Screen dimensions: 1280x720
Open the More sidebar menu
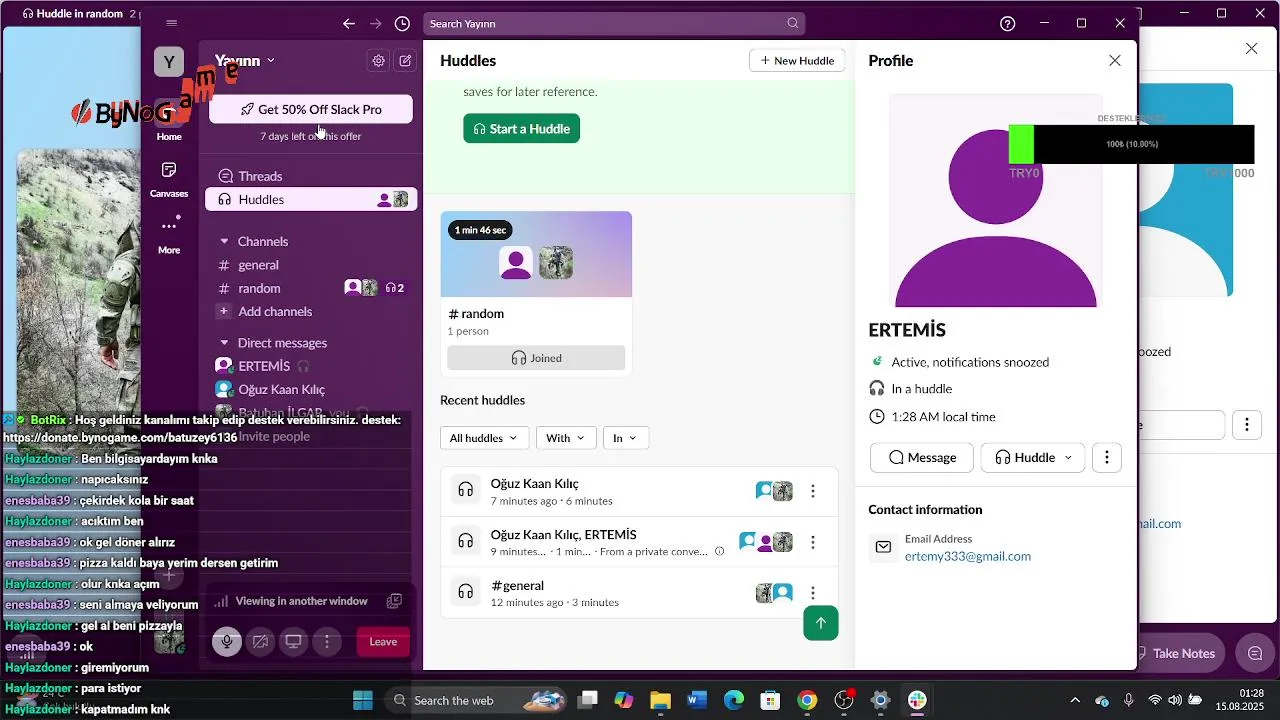click(x=169, y=234)
